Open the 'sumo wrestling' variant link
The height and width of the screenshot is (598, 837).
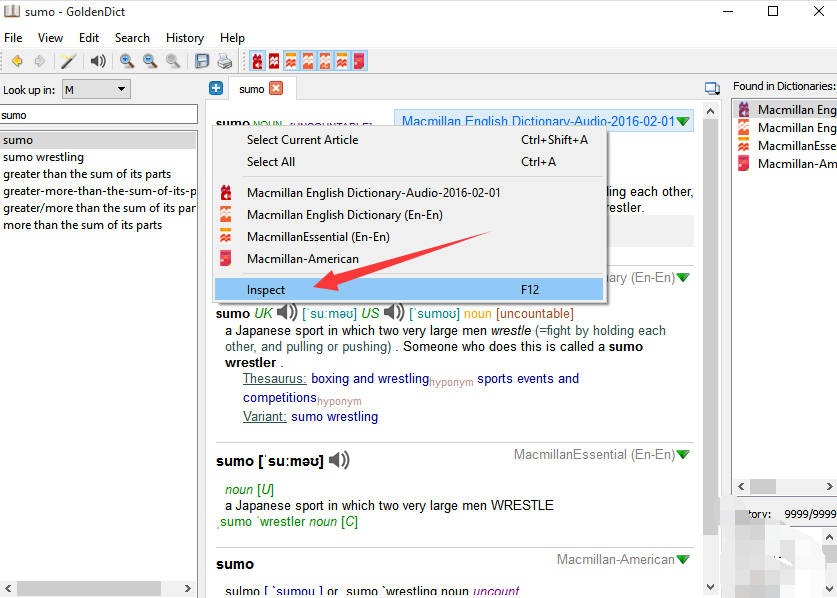pyautogui.click(x=335, y=416)
